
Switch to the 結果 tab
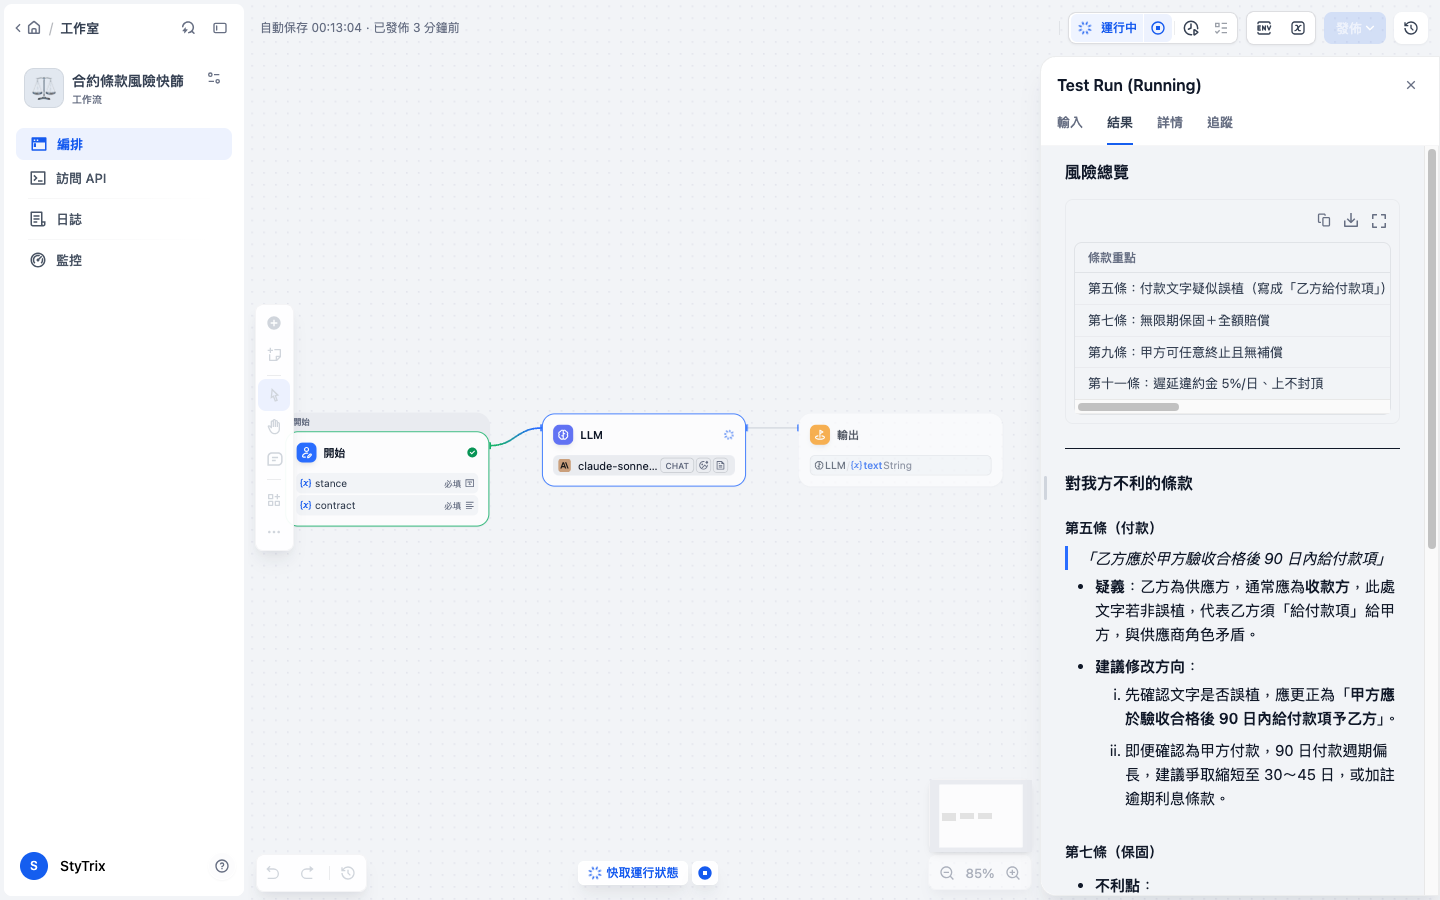(x=1120, y=122)
